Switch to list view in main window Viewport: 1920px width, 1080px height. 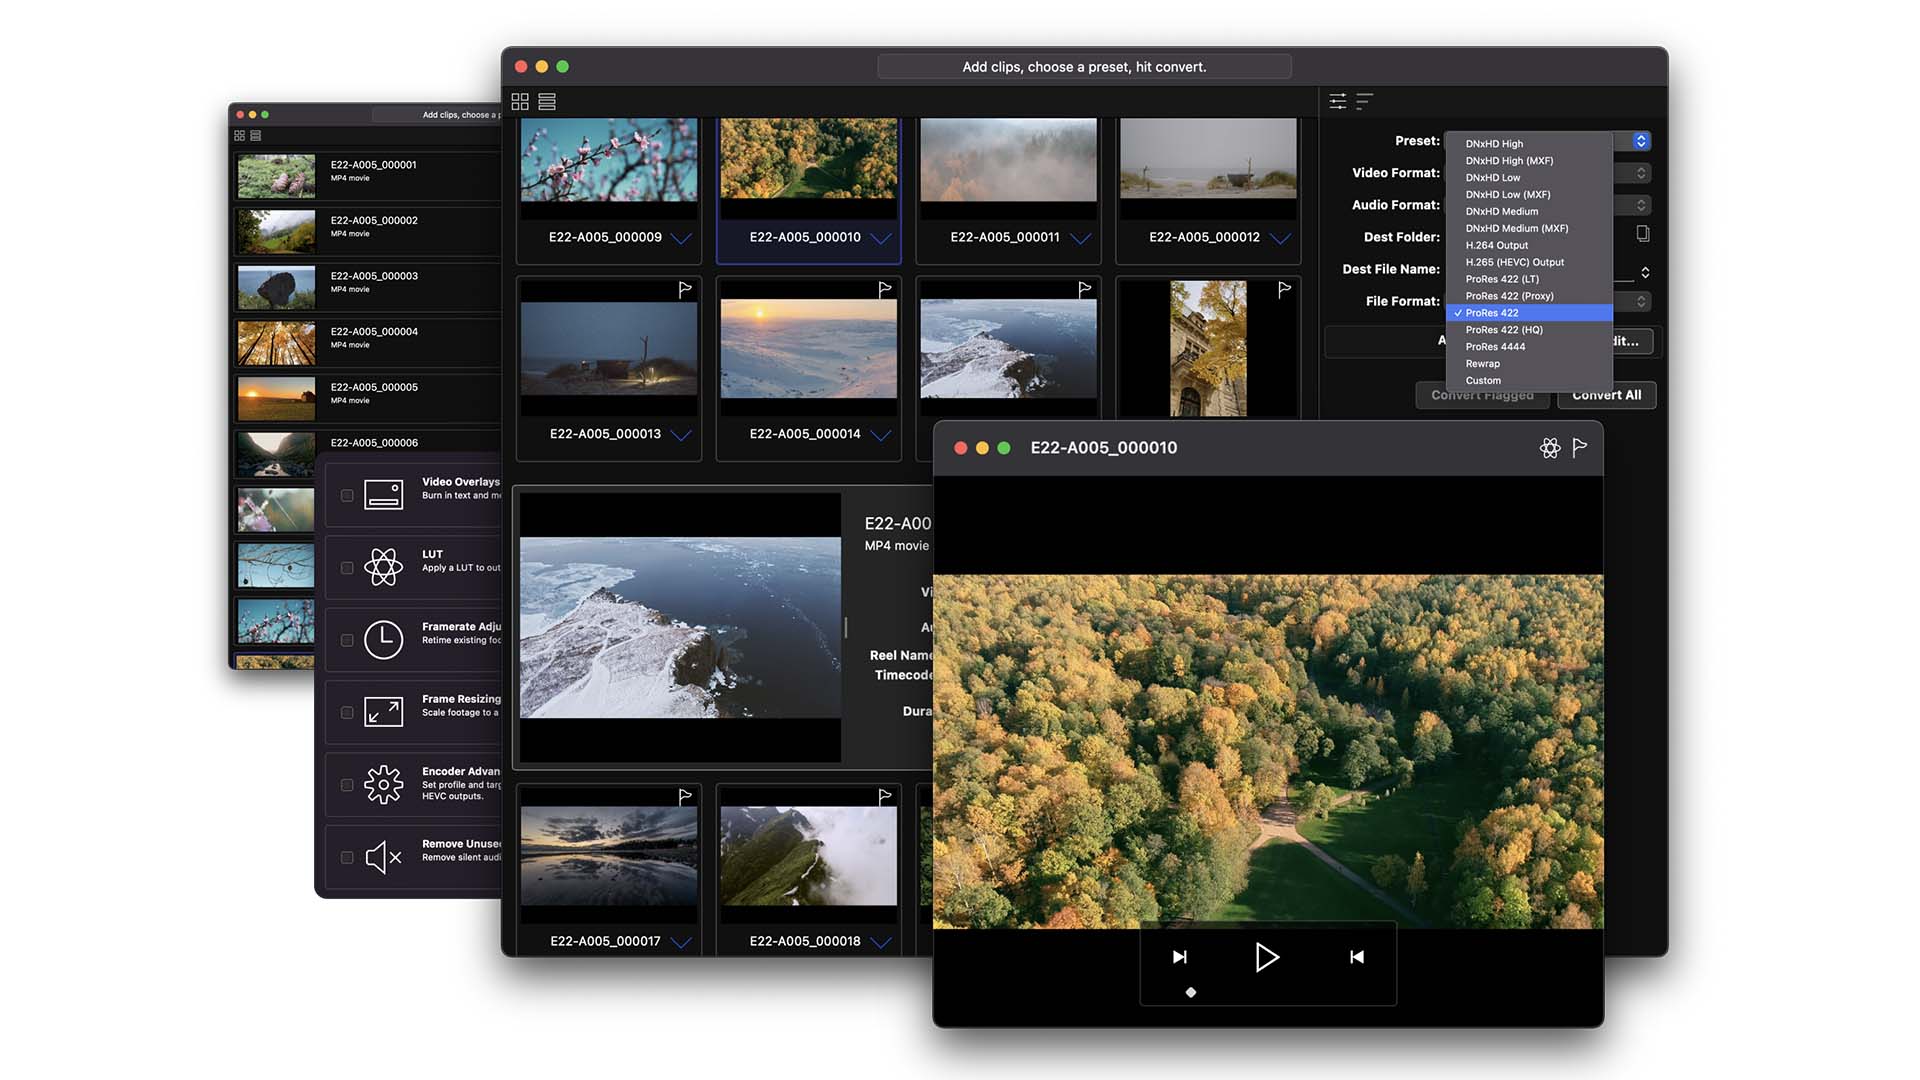click(x=547, y=102)
